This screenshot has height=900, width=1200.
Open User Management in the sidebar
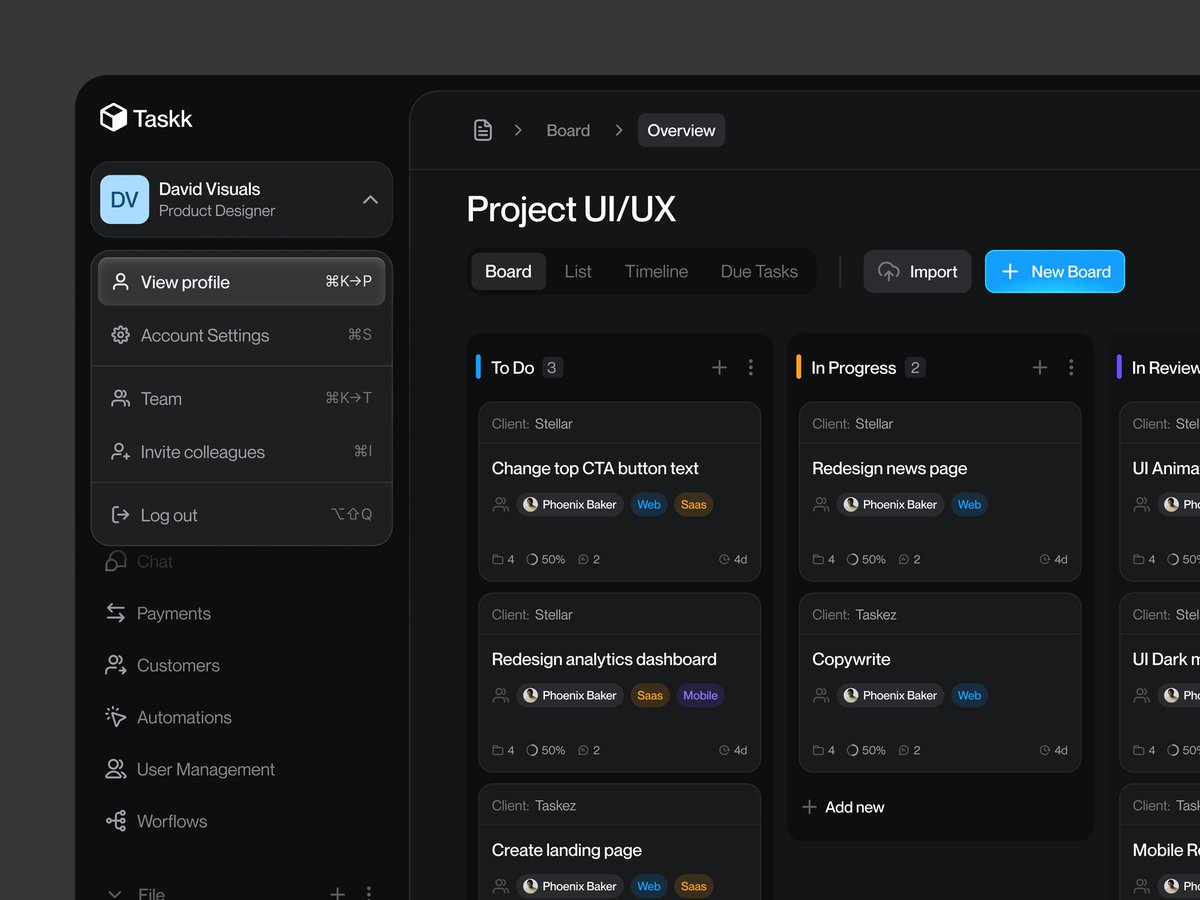coord(190,769)
